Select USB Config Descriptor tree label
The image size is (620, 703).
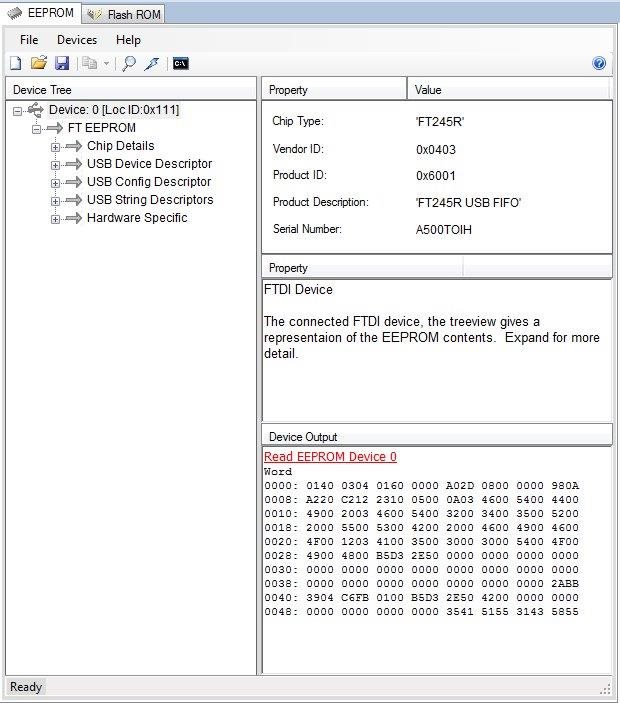coord(149,182)
